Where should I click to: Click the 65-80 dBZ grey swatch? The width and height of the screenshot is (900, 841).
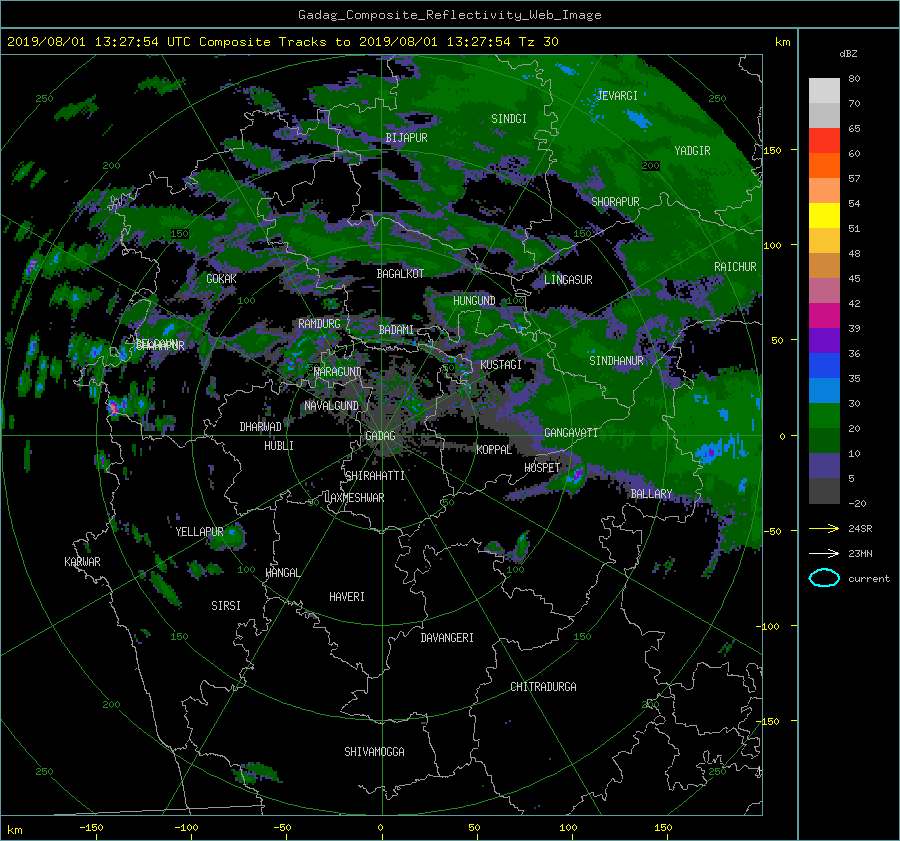(824, 103)
